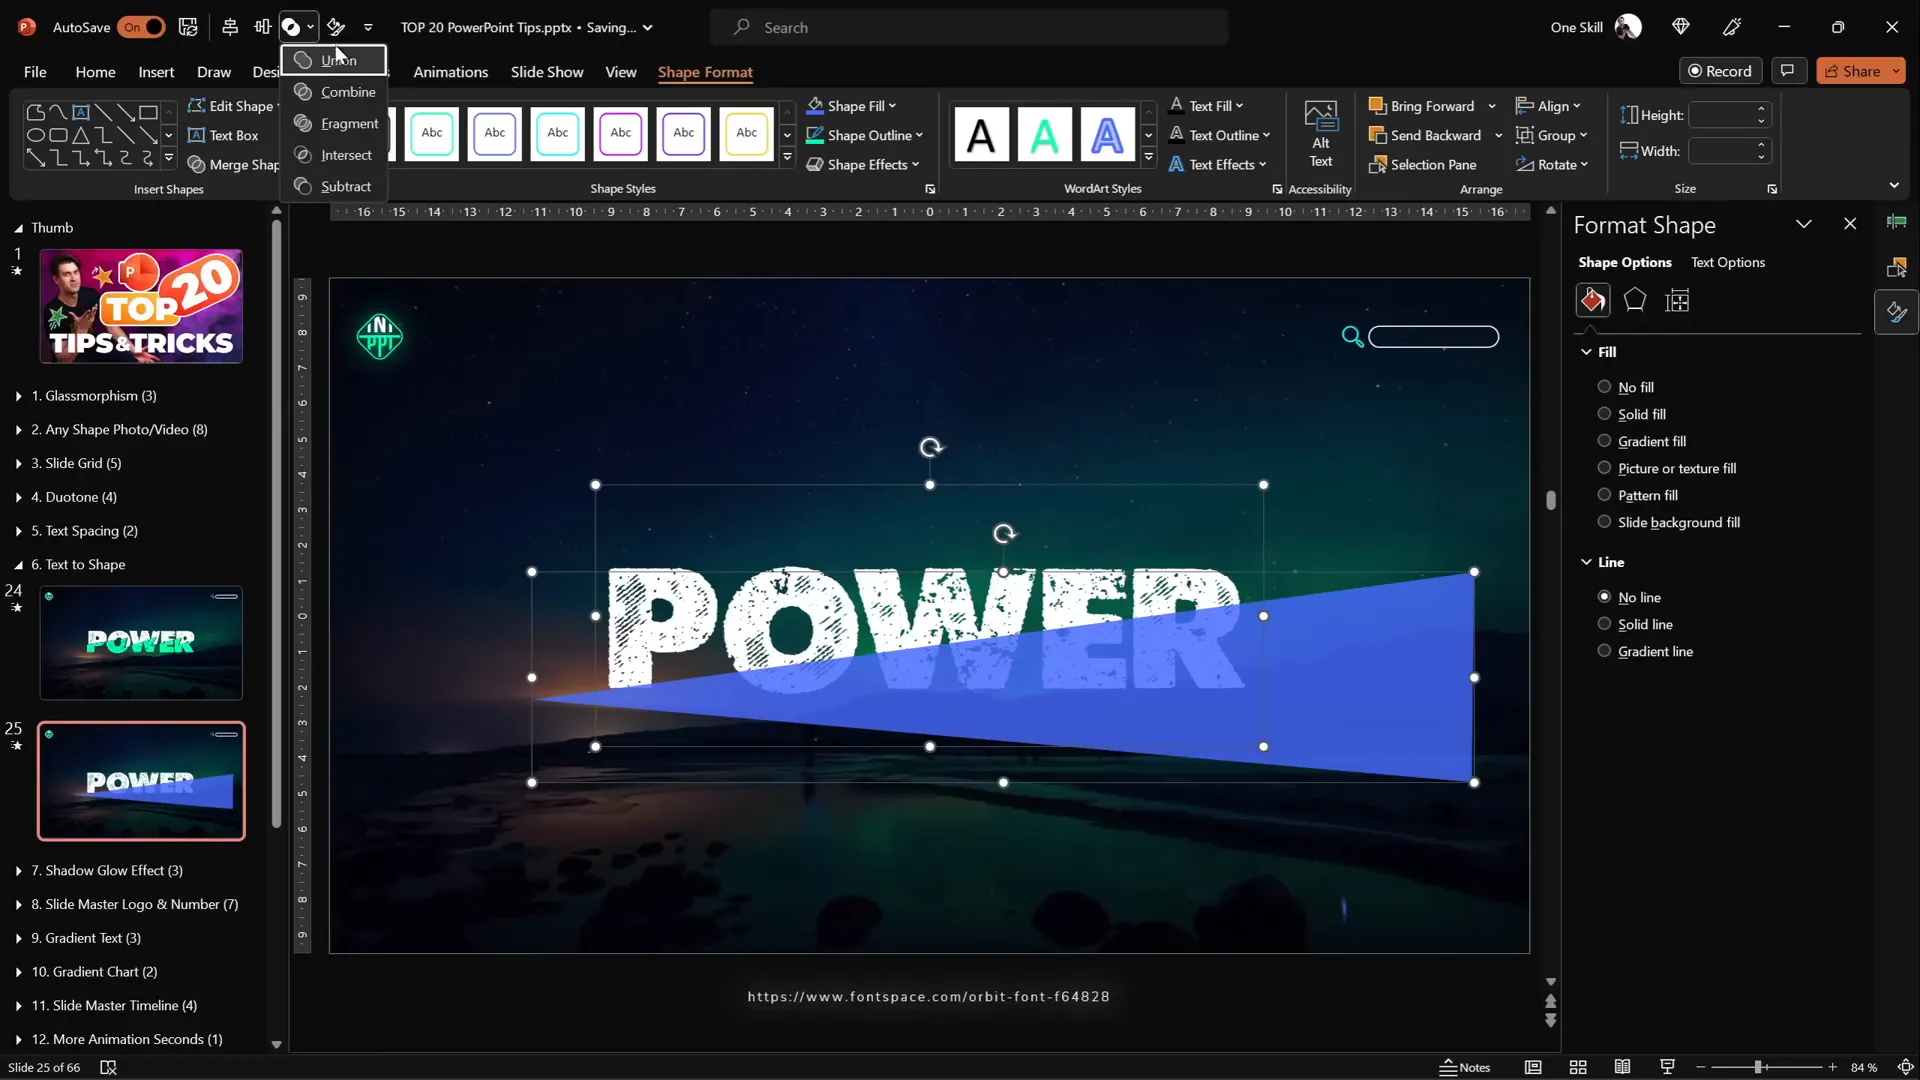Switch to Reading View
This screenshot has width=1920, height=1080.
(x=1622, y=1067)
